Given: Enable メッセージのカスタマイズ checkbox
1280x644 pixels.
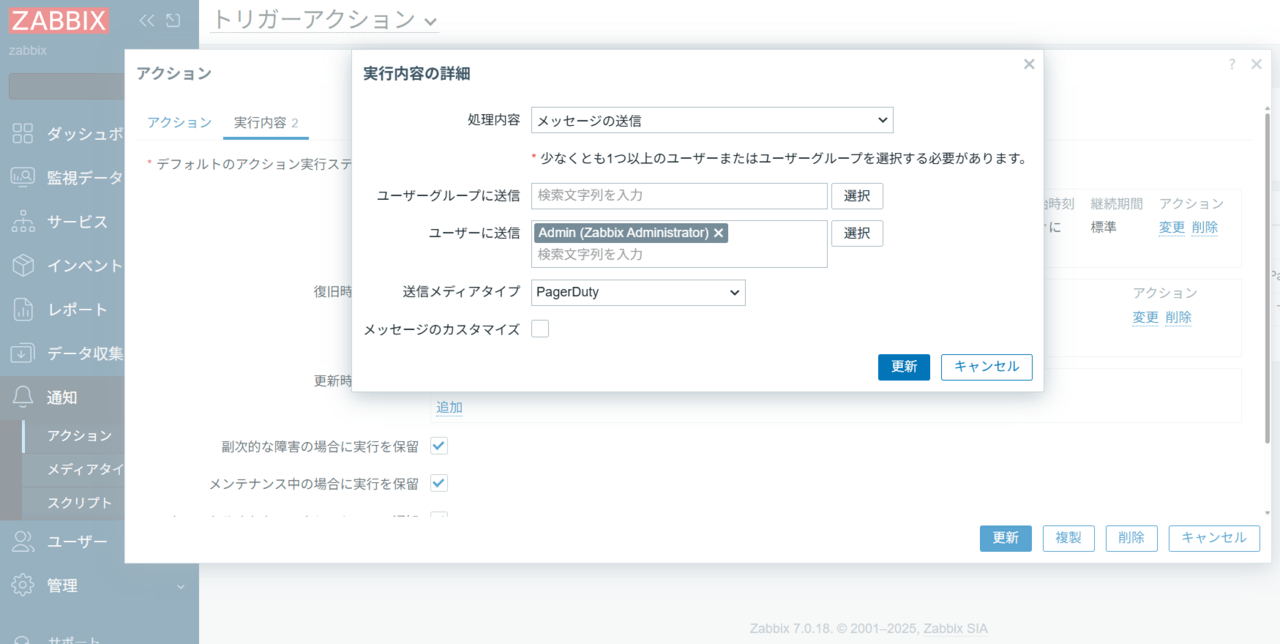Looking at the screenshot, I should click(540, 329).
